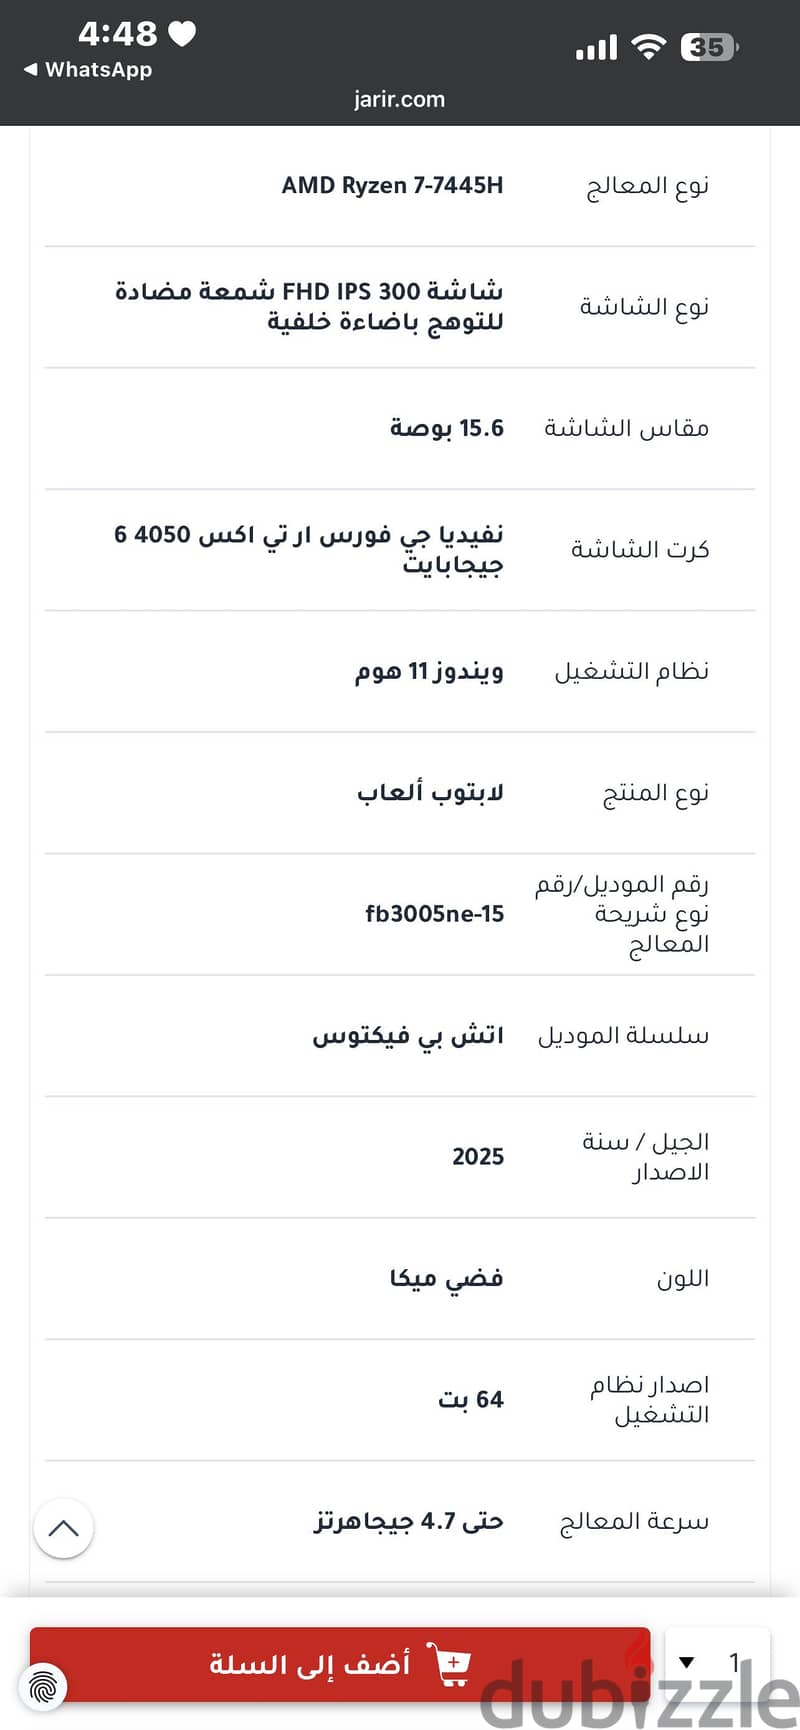The image size is (800, 1730).
Task: Tap the اتش بي فيكتوس series value
Action: (x=408, y=1035)
